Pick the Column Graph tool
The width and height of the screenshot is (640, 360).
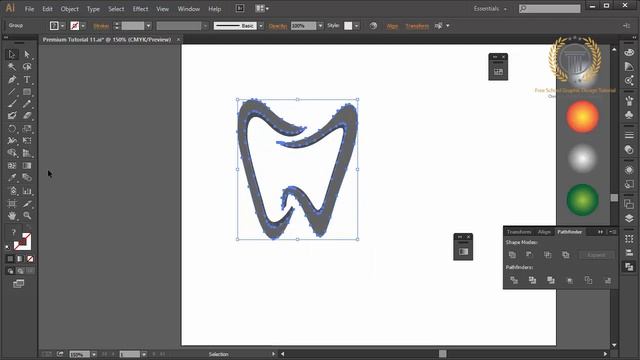click(27, 191)
